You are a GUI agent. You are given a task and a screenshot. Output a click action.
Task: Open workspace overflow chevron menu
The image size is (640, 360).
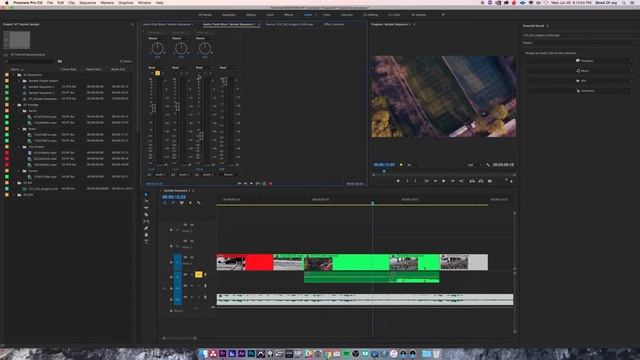pos(443,15)
